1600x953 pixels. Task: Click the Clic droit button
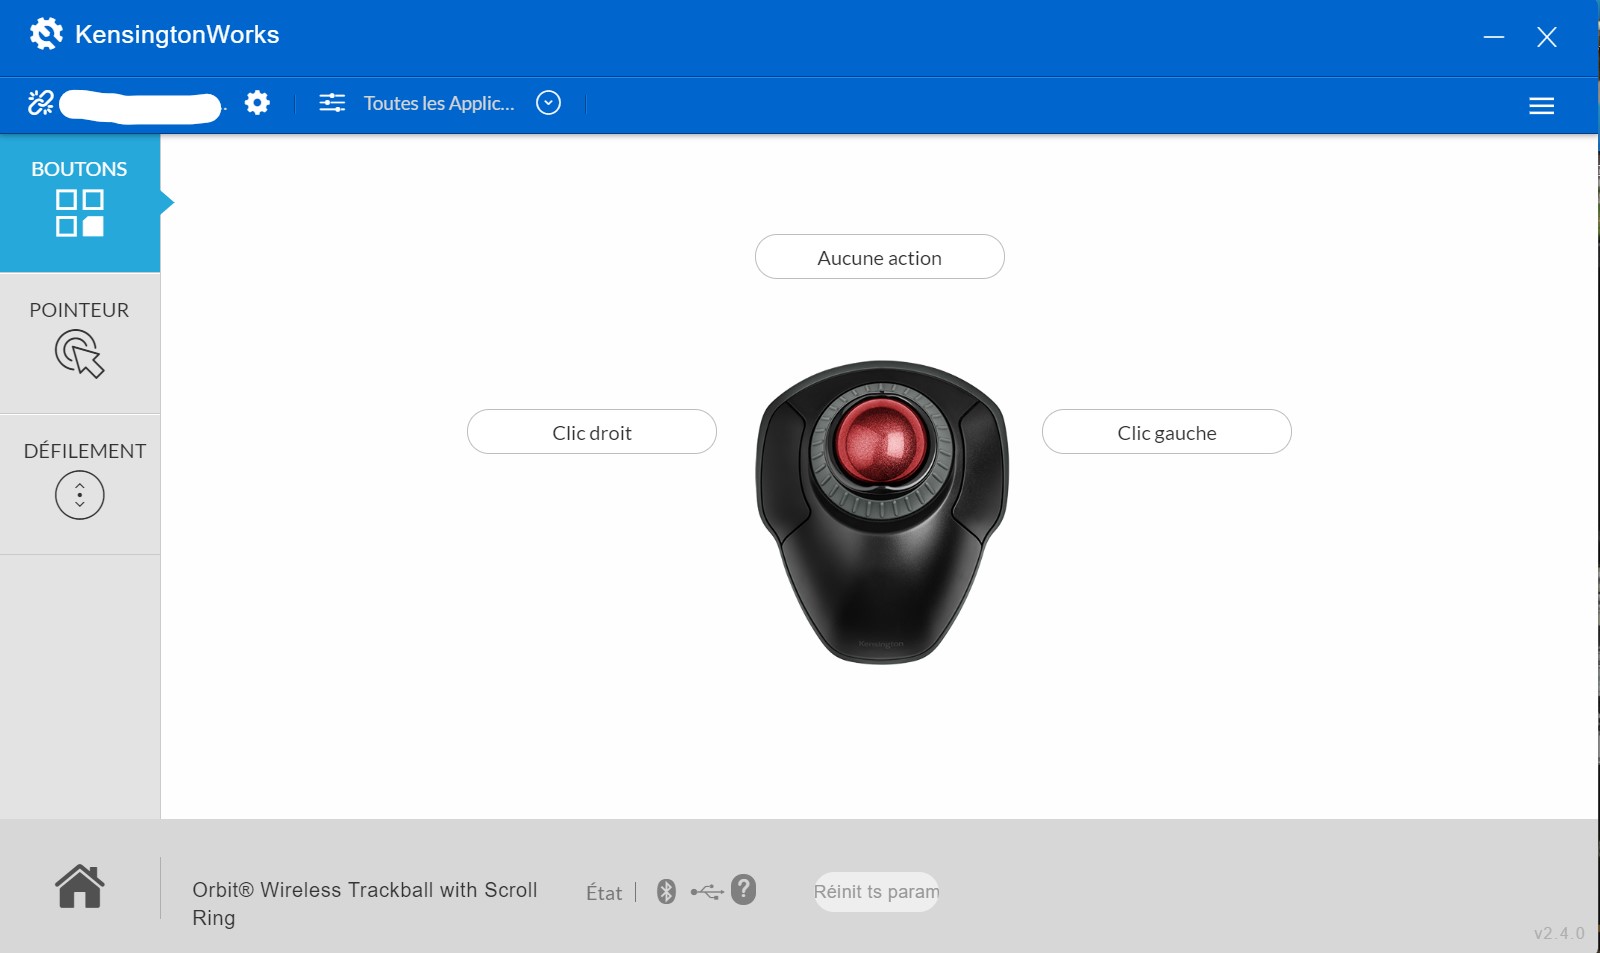pos(592,432)
